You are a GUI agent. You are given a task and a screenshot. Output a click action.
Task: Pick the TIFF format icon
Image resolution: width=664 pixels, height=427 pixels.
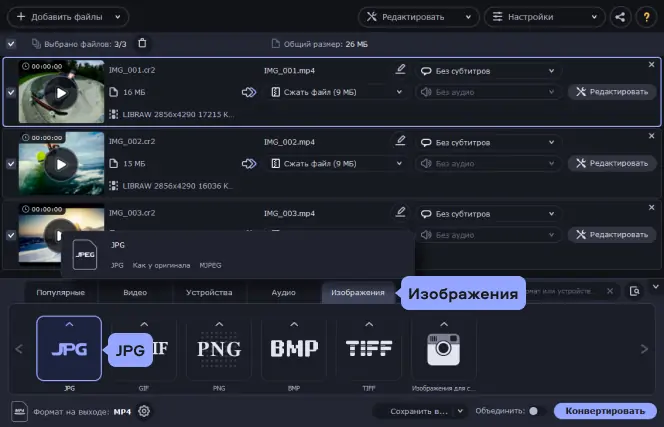tap(369, 349)
